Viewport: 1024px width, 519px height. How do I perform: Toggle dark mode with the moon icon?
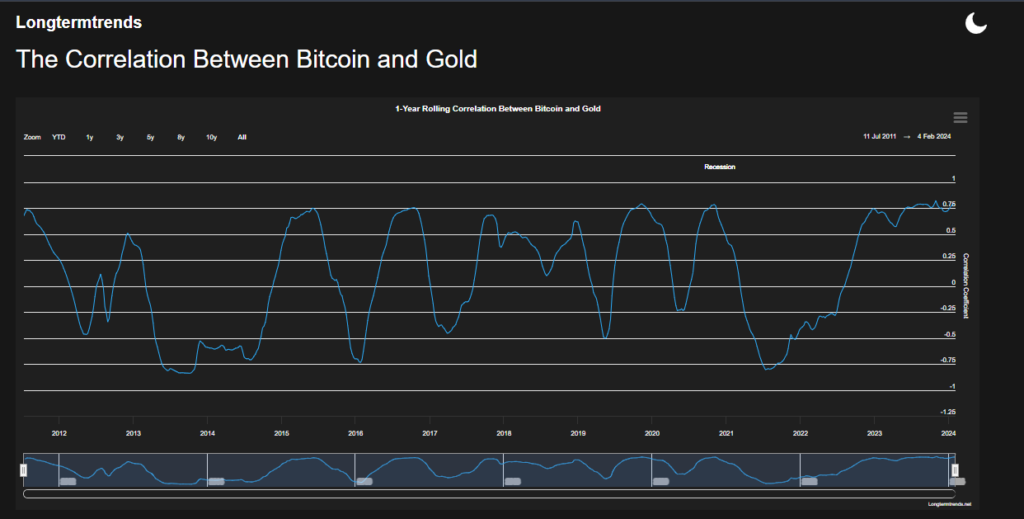[975, 23]
